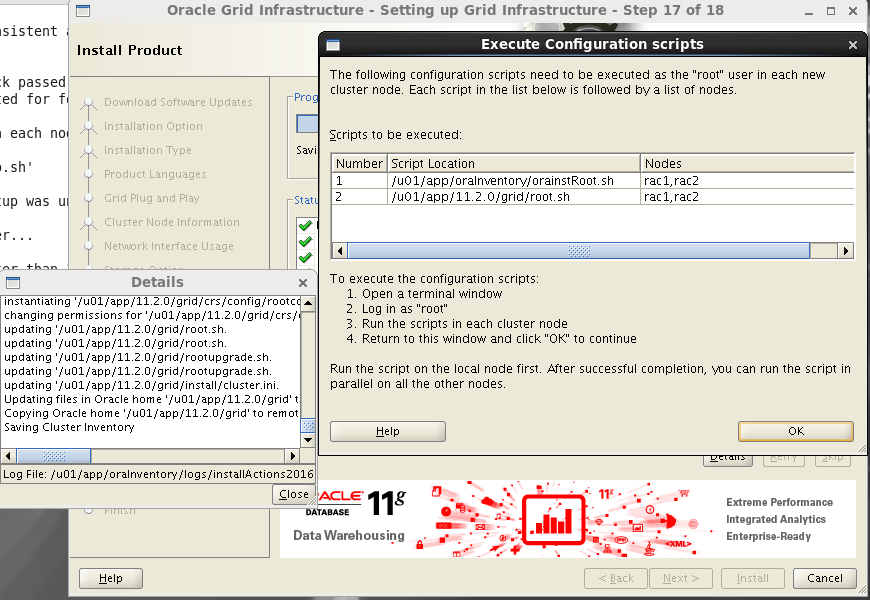Click Cancel in the Grid Infrastructure installer

[x=825, y=578]
